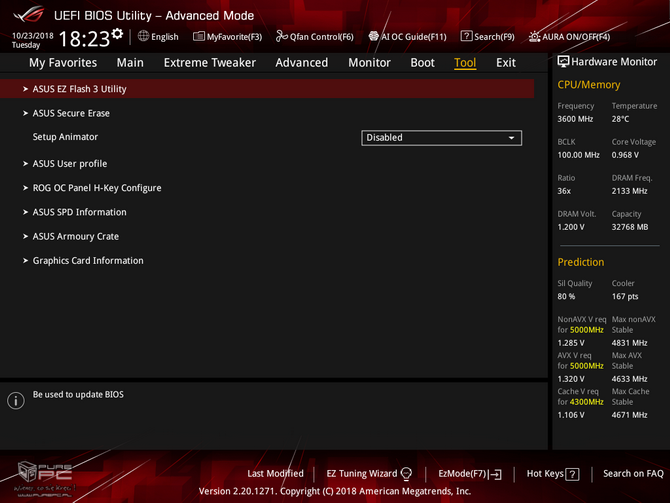Switch to Monitor tab
670x503 pixels.
369,63
